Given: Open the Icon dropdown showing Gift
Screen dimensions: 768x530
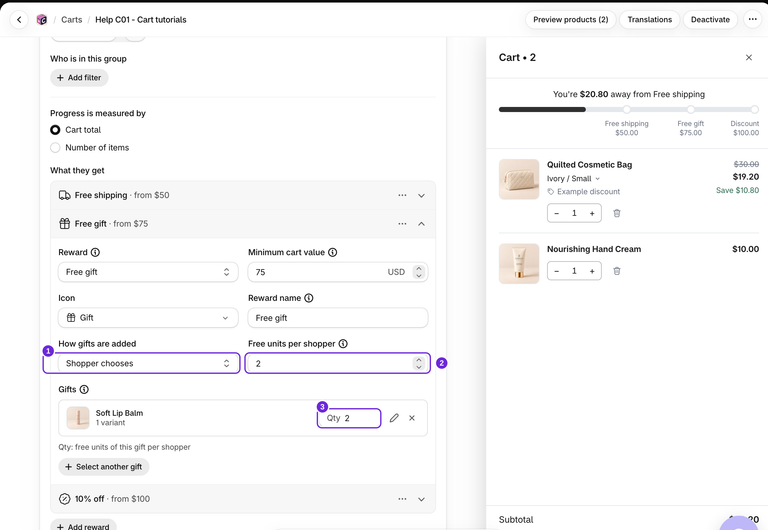Looking at the screenshot, I should [148, 317].
